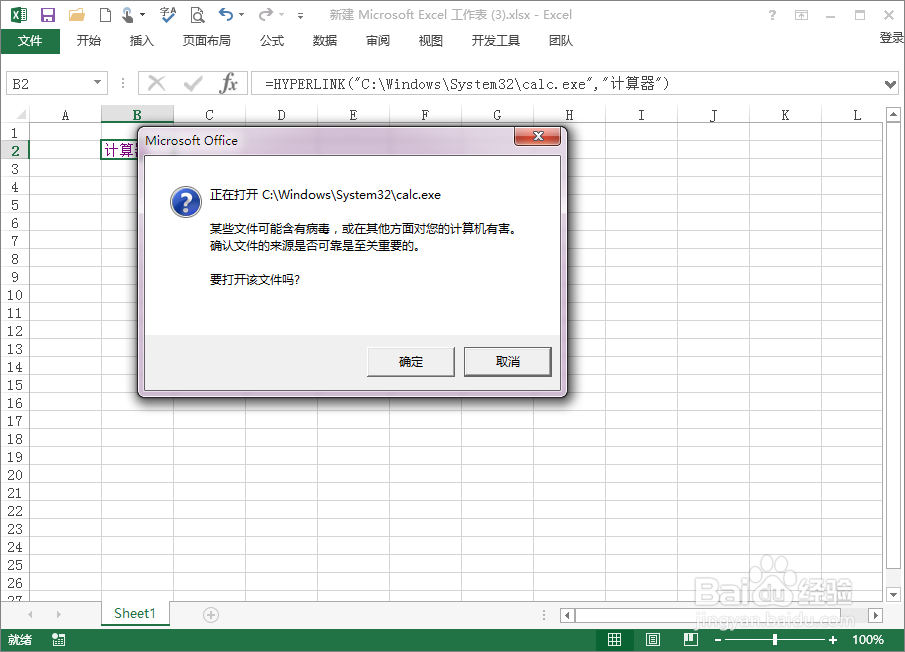The height and width of the screenshot is (652, 905).
Task: Click 取消 button in dialog
Action: click(508, 362)
